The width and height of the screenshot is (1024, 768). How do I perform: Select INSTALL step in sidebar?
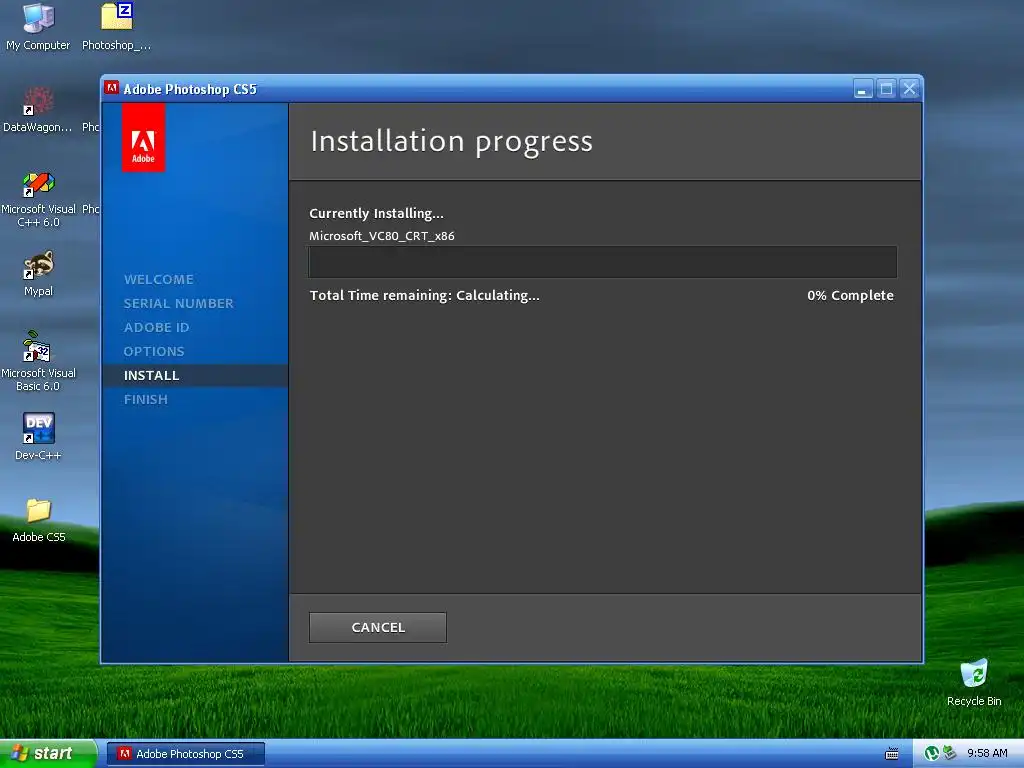[x=195, y=376]
